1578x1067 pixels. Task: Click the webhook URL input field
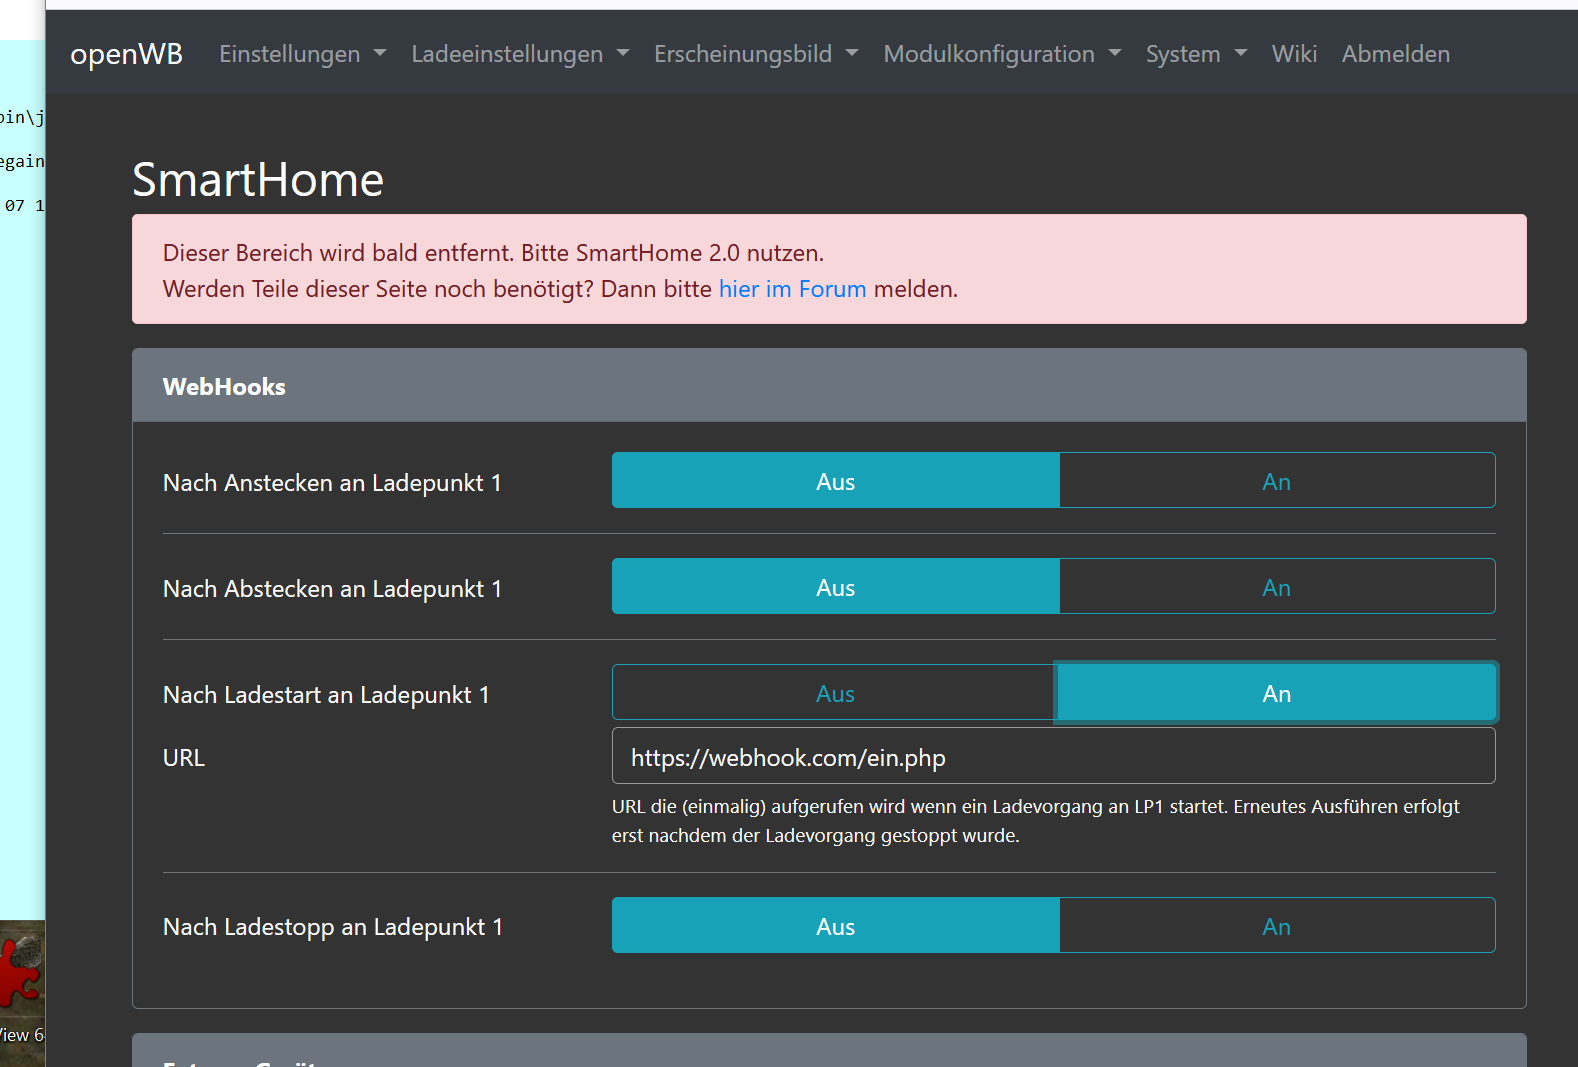(1053, 756)
